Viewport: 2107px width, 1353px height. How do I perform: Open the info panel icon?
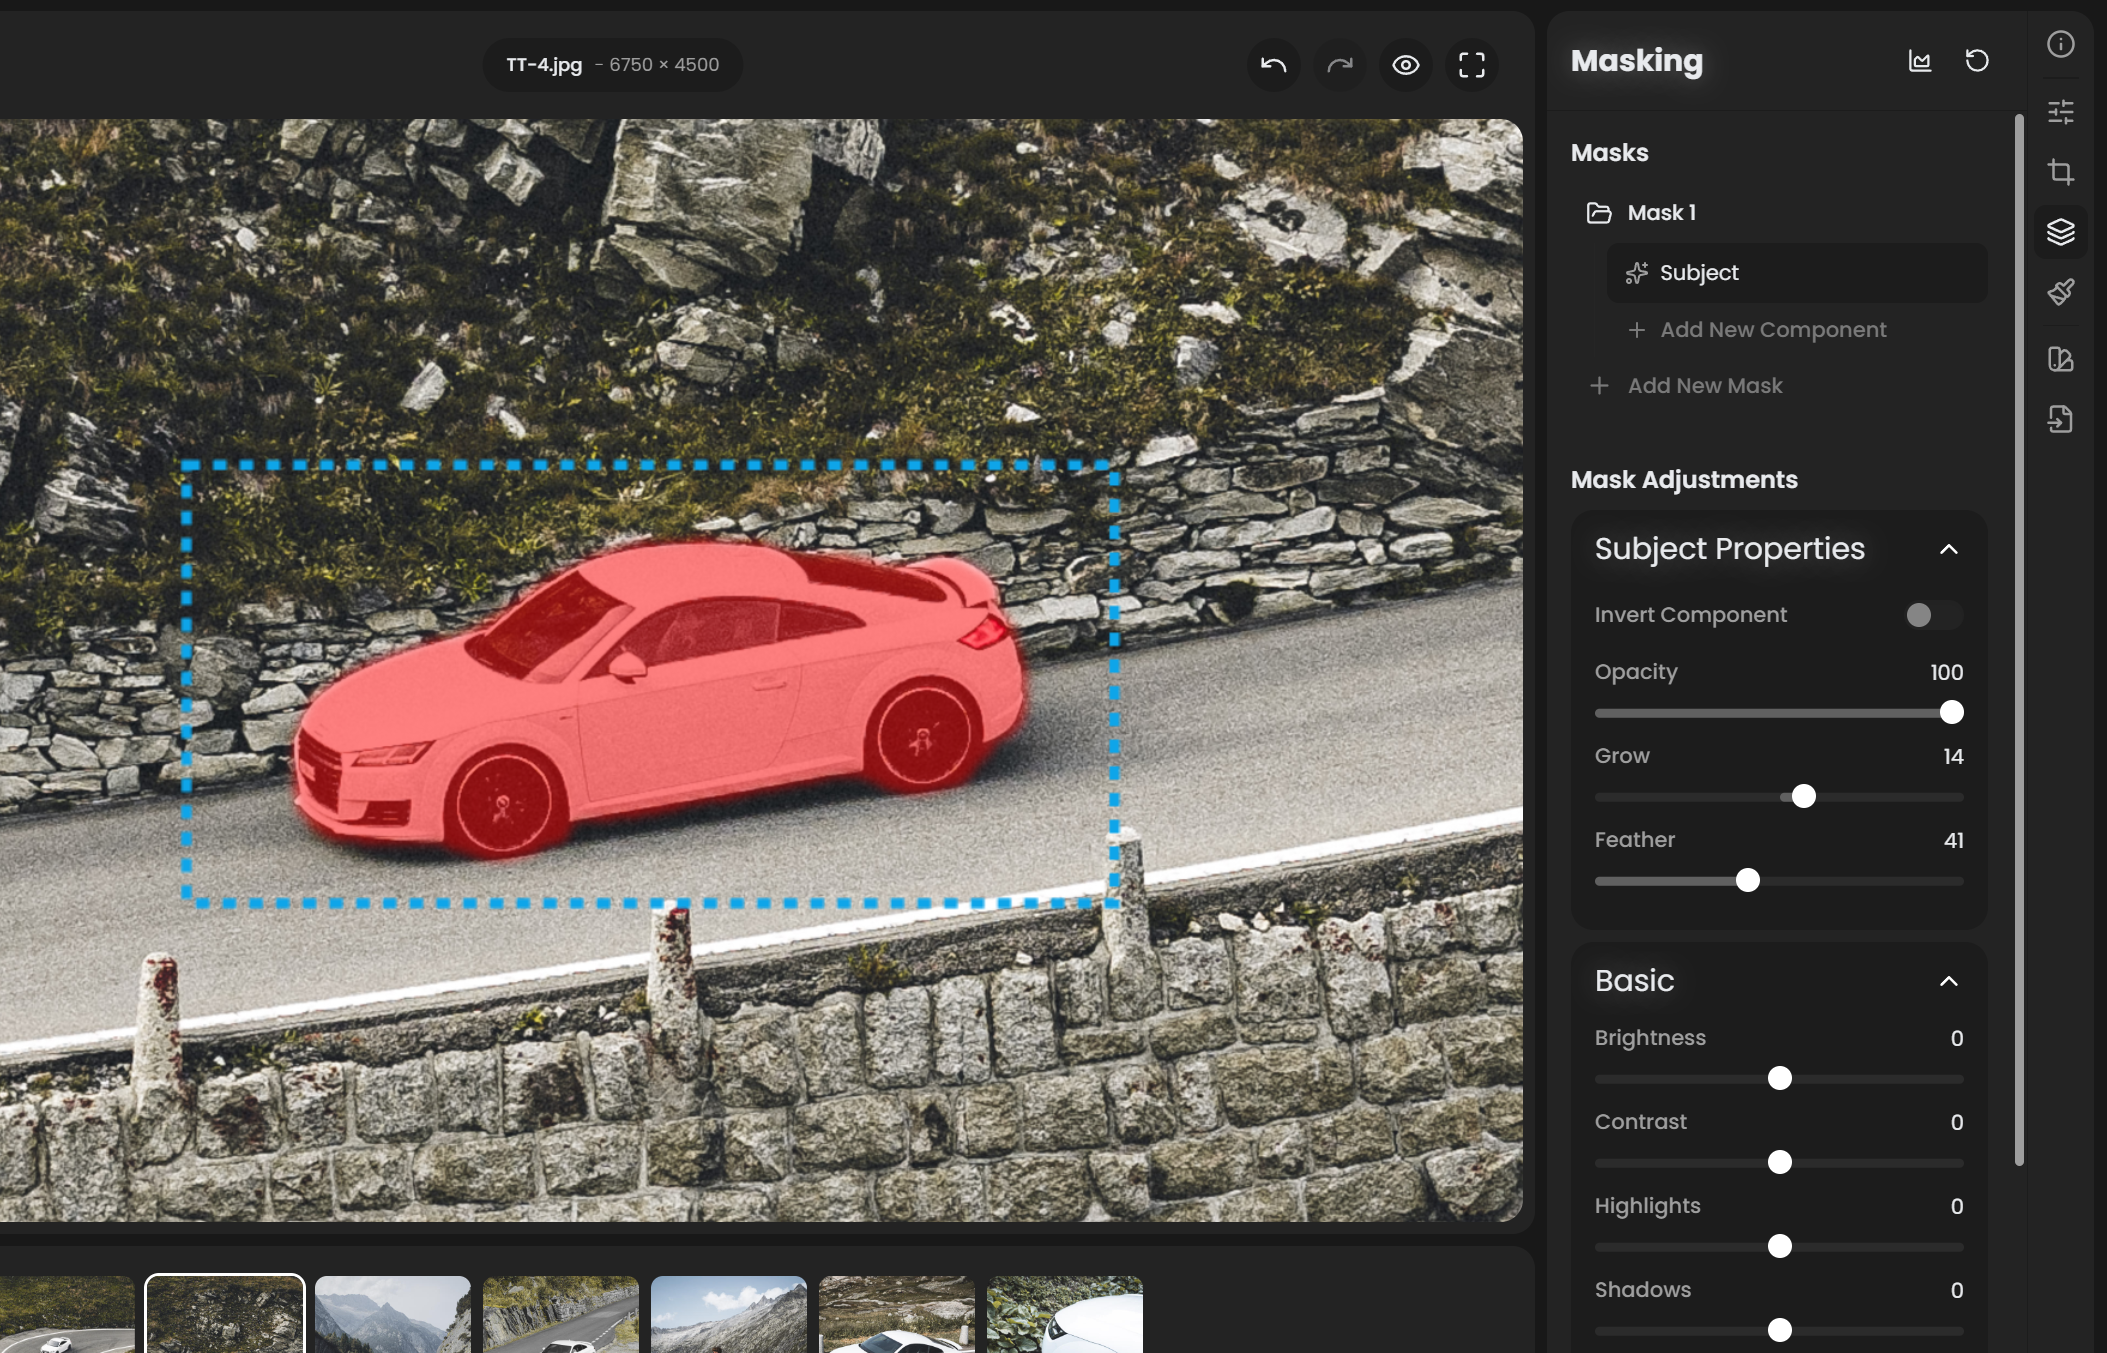[2060, 44]
